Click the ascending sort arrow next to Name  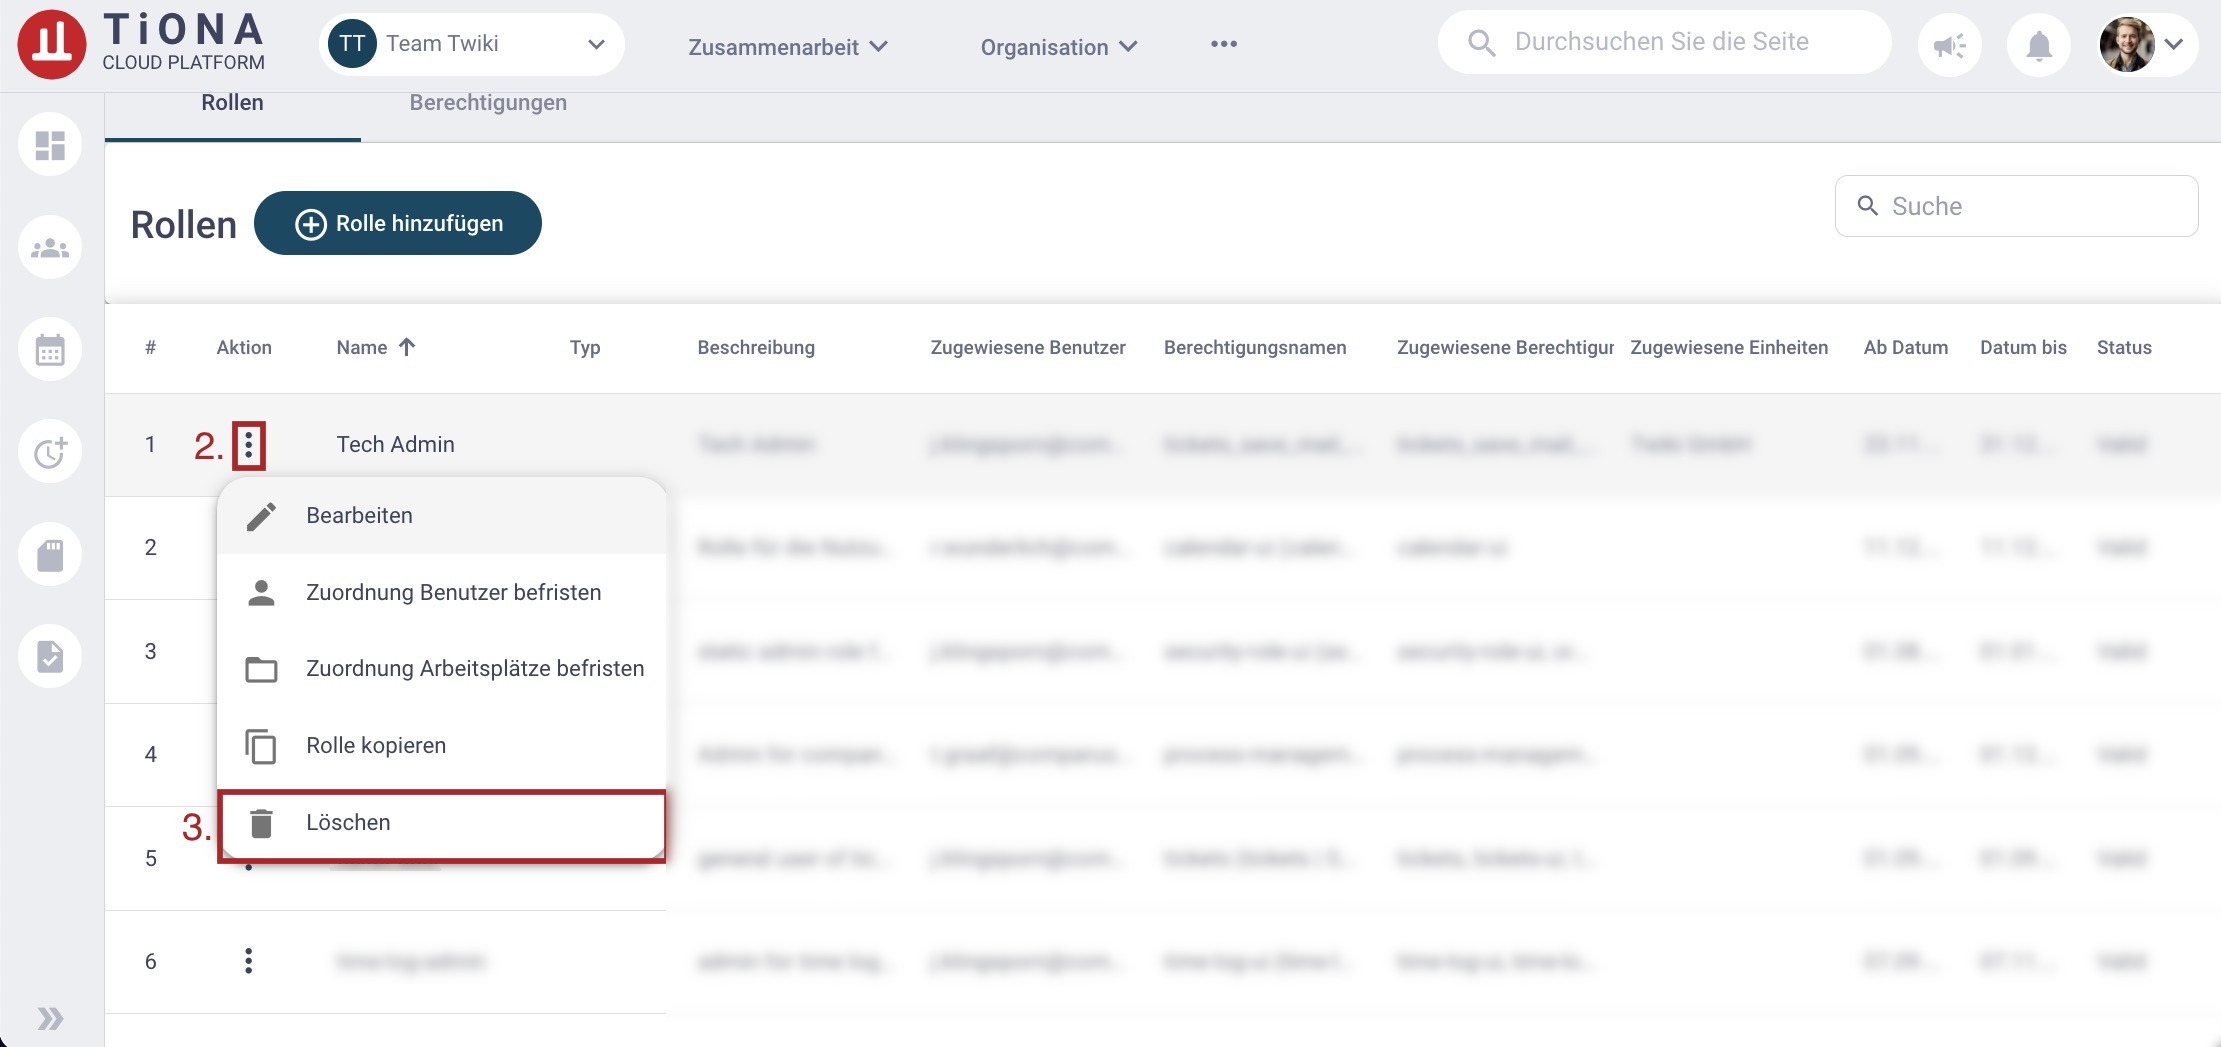pyautogui.click(x=407, y=347)
